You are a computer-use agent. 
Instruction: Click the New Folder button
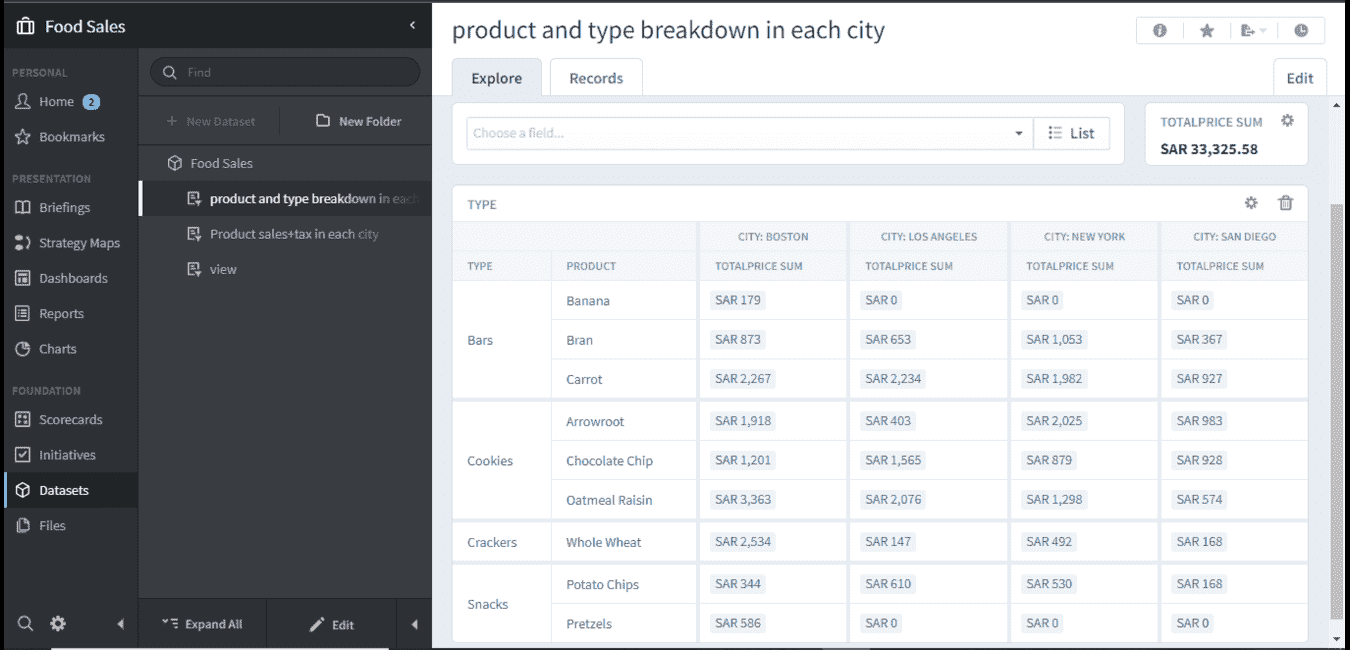click(358, 121)
